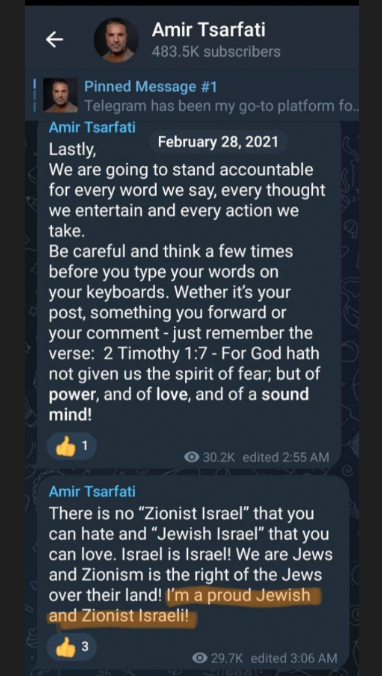Tap the eye icon beside 29.7K views
Image resolution: width=382 pixels, height=676 pixels.
tap(199, 657)
